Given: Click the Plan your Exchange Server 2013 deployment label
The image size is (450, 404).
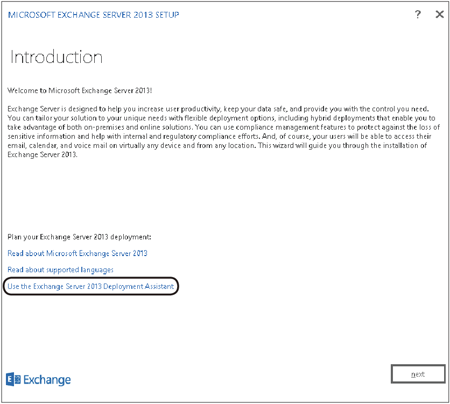Looking at the screenshot, I should pos(79,237).
